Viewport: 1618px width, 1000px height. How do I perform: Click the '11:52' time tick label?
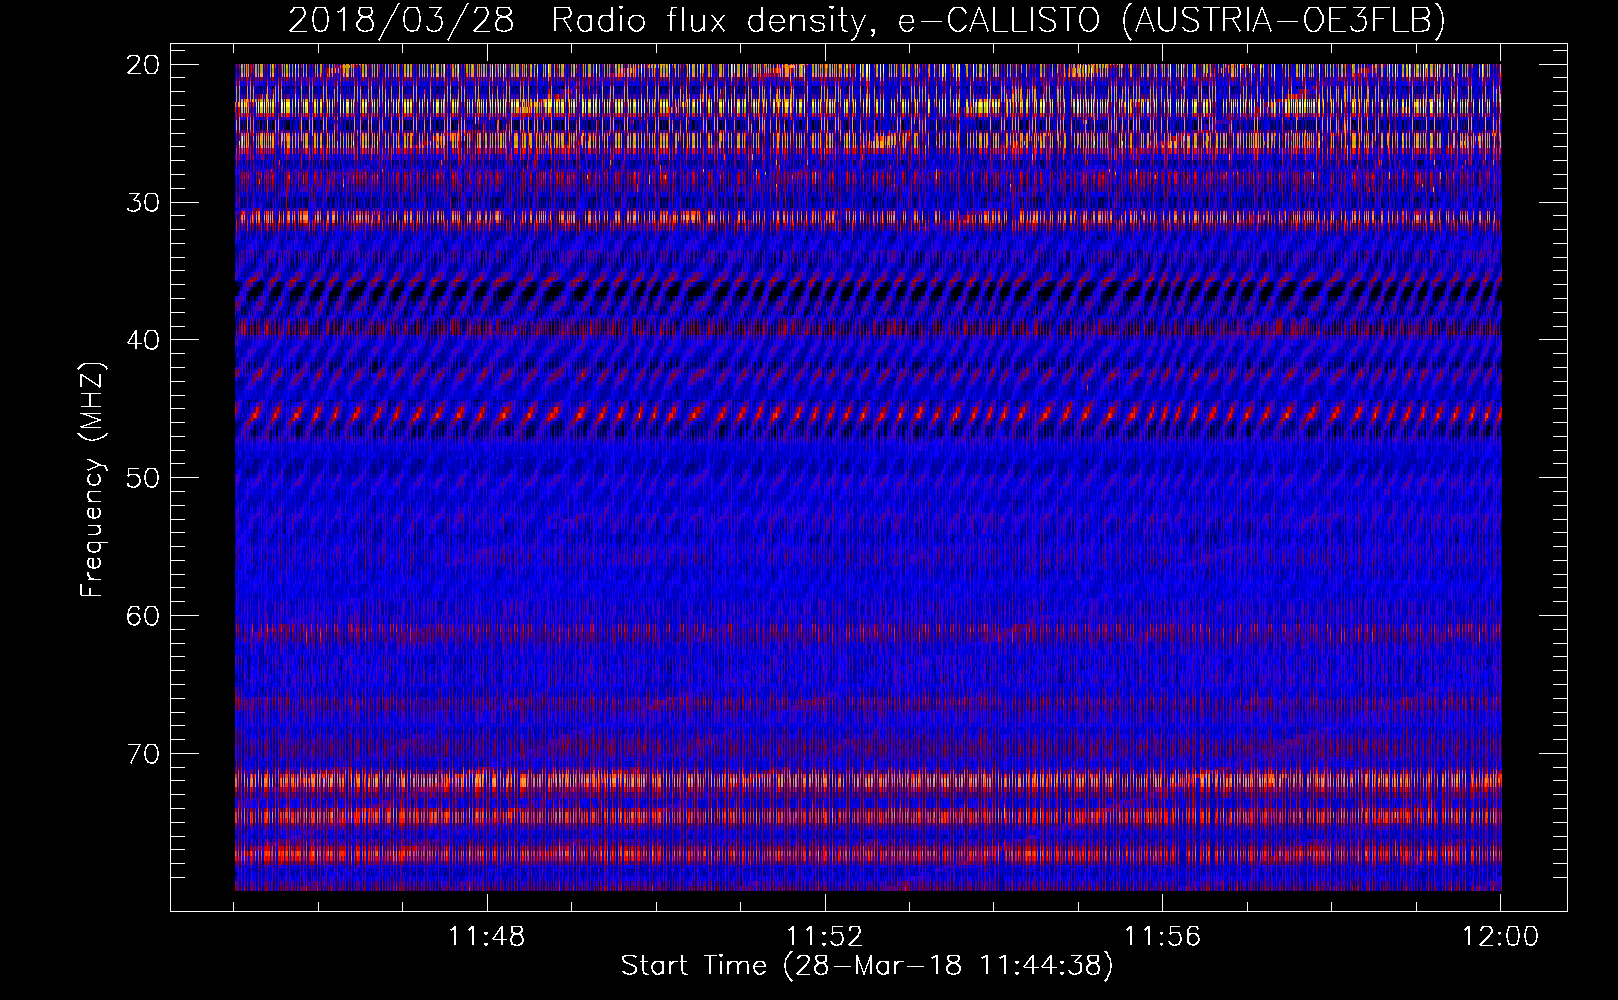825,937
